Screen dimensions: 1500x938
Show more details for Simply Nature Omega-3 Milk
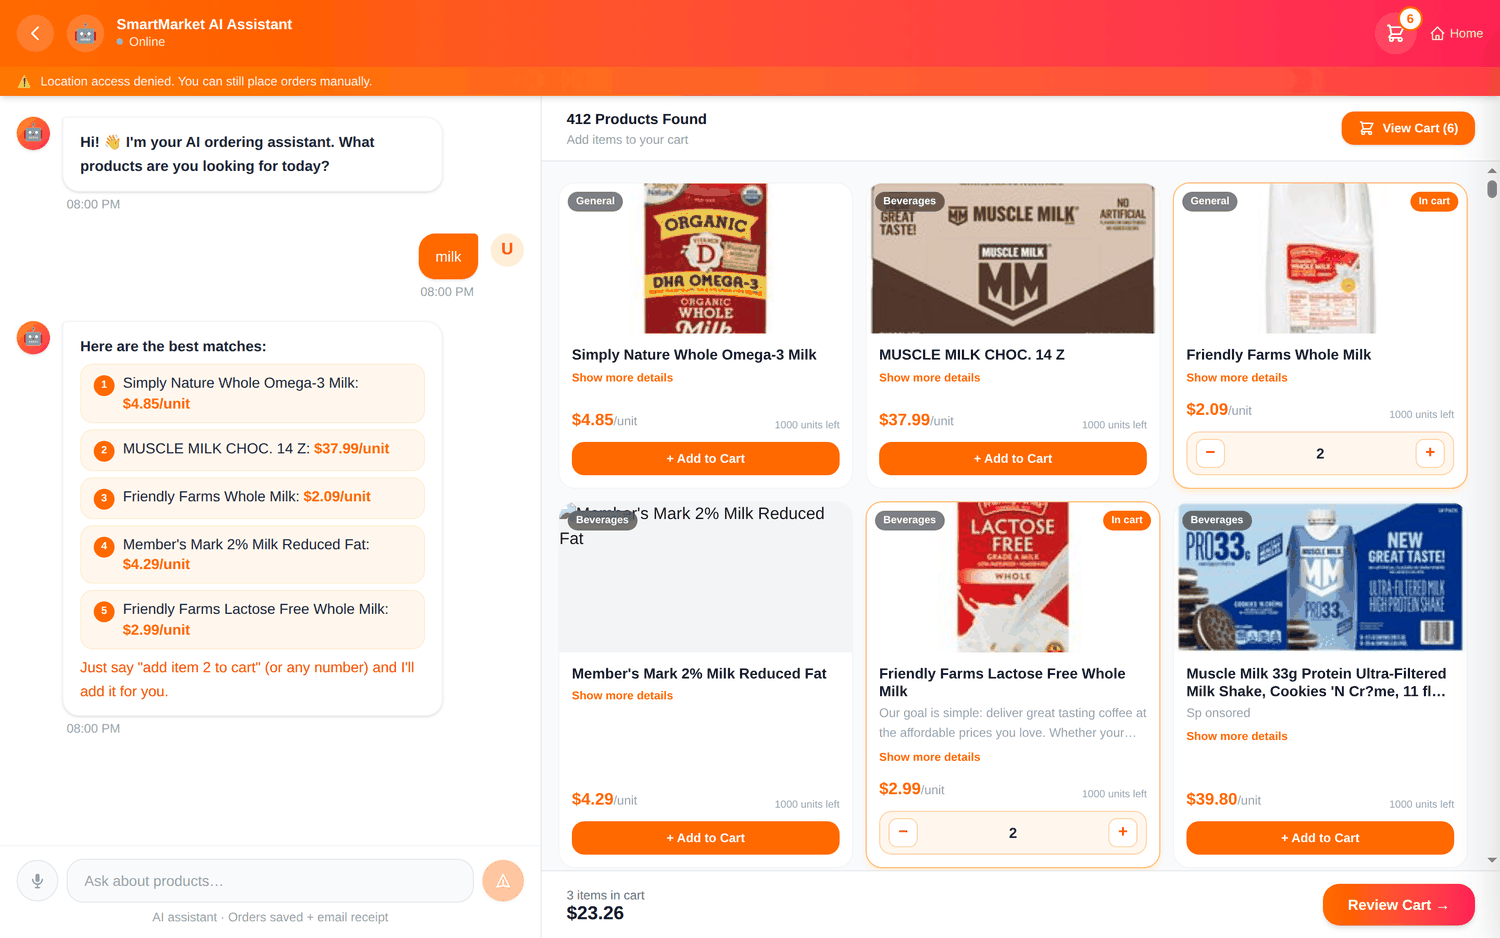point(622,378)
